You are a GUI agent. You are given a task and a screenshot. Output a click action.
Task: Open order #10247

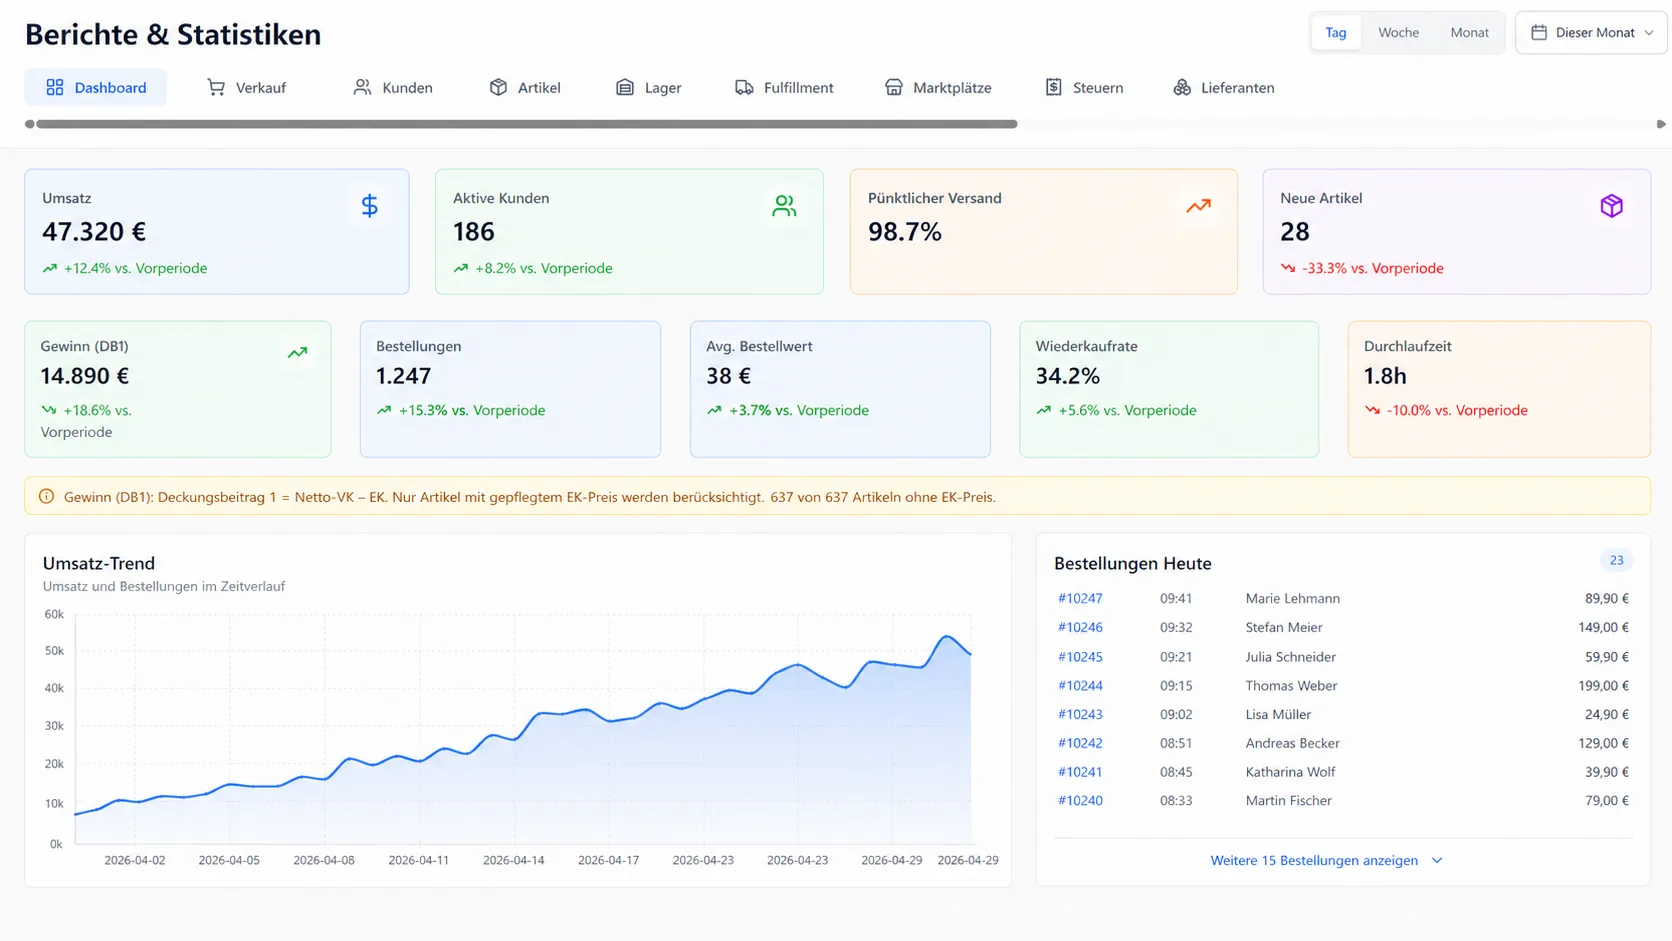[x=1080, y=599]
